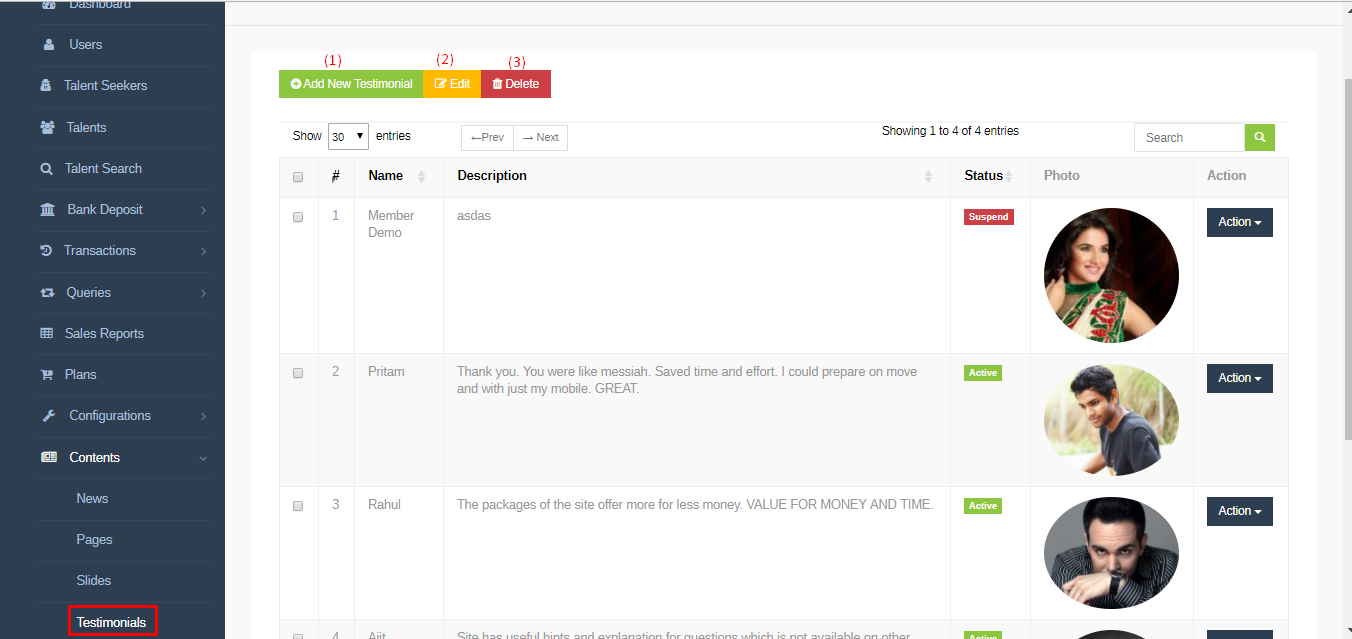Image resolution: width=1352 pixels, height=639 pixels.
Task: Click Talent Search label in the sidebar
Action: [x=103, y=169]
